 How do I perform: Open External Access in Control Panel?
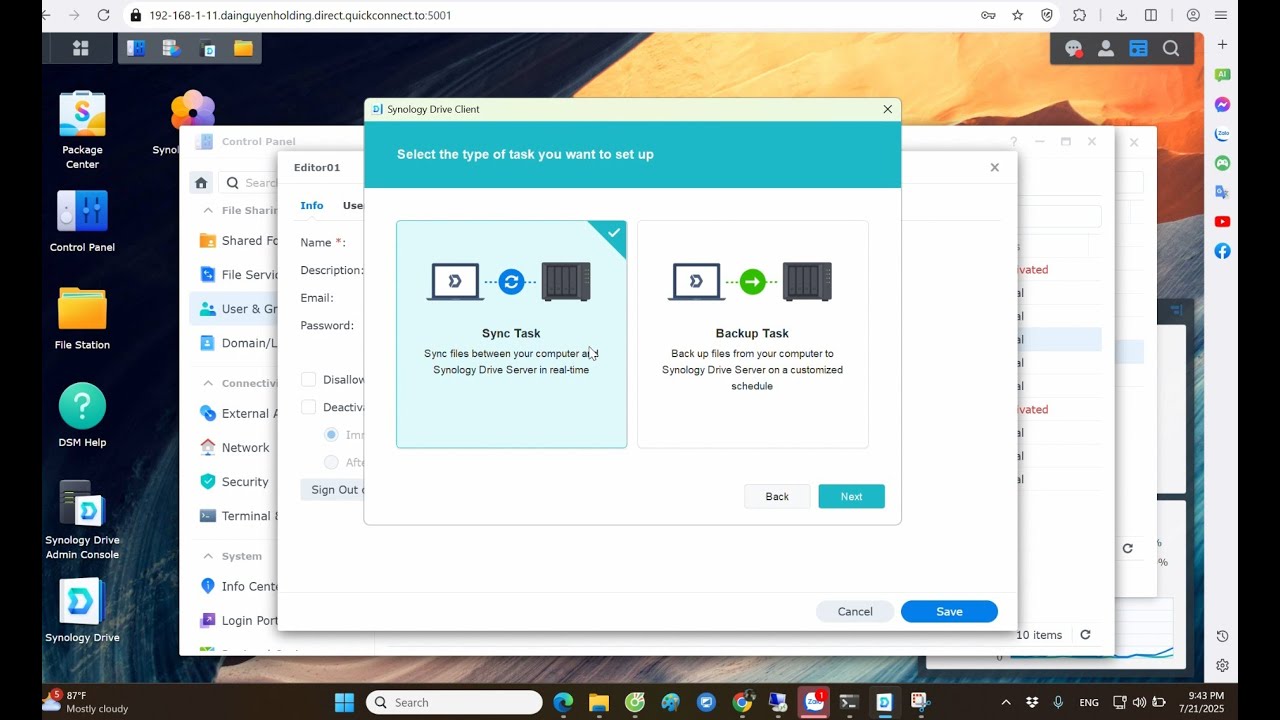[x=238, y=414]
